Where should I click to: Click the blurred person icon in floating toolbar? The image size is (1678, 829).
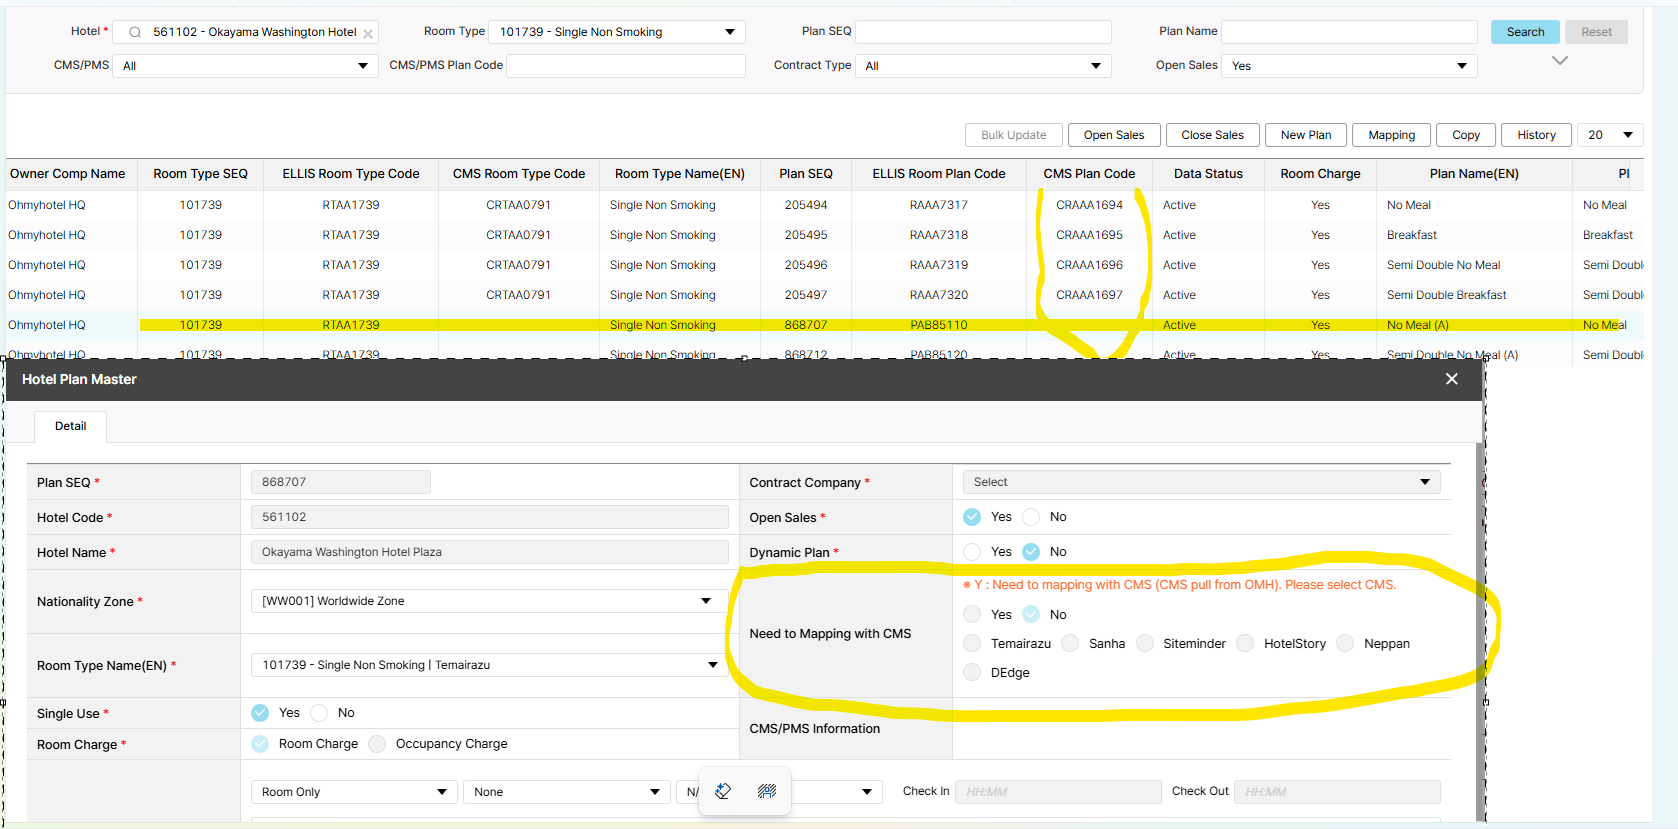767,791
